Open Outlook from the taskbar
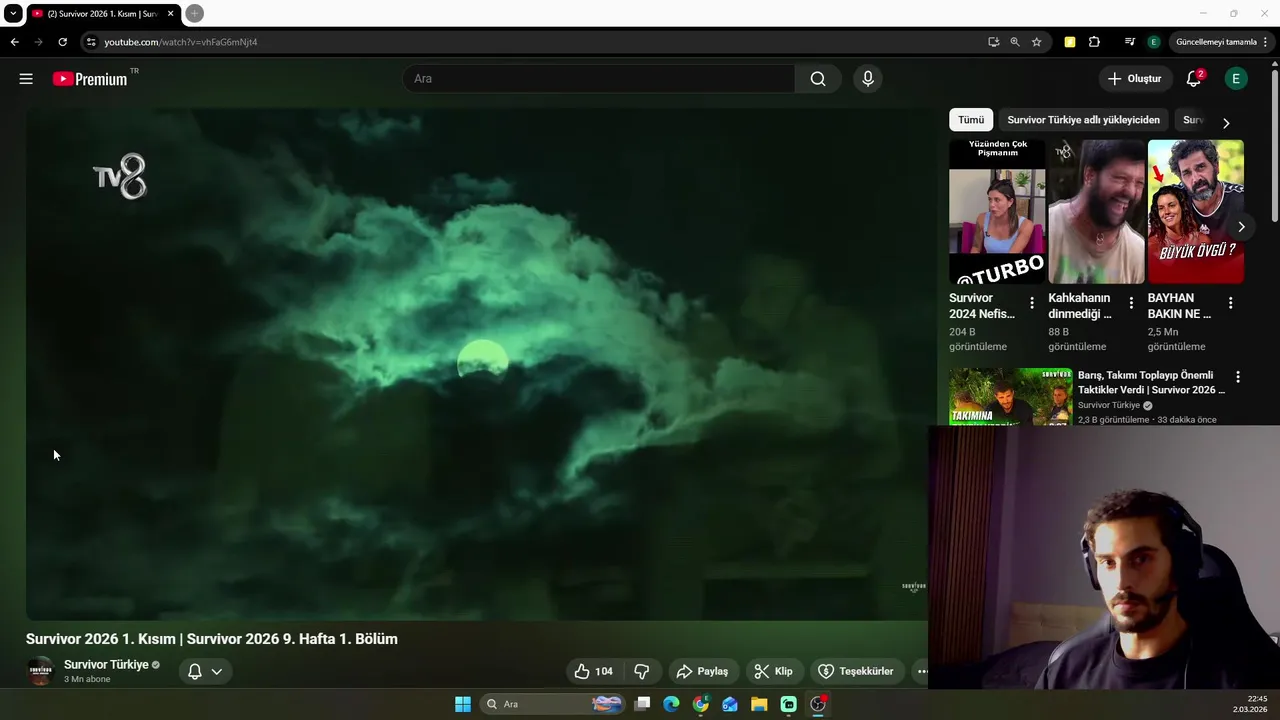 coord(730,704)
